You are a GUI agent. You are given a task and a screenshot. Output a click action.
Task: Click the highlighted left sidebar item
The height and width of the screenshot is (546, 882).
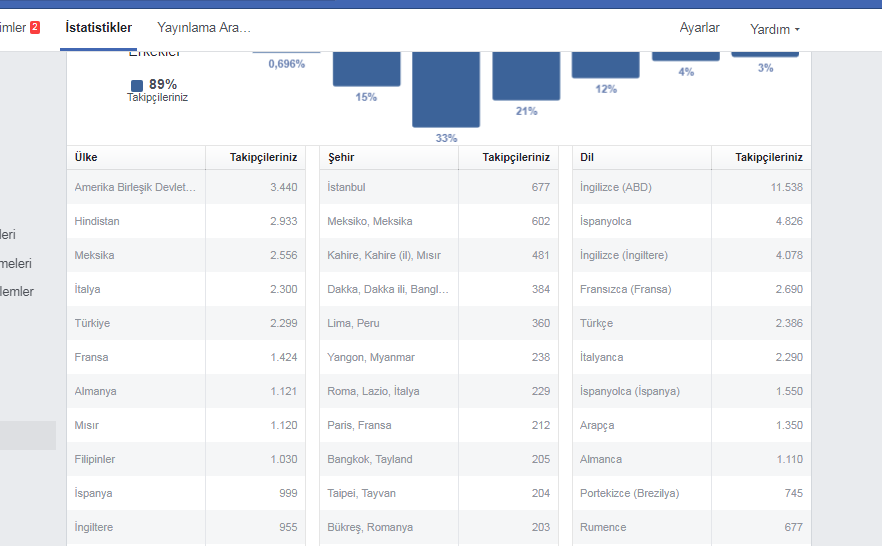coord(28,435)
